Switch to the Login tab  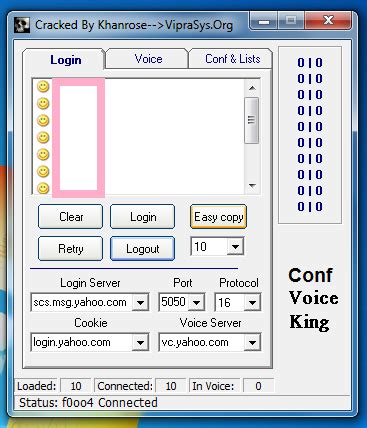point(65,60)
